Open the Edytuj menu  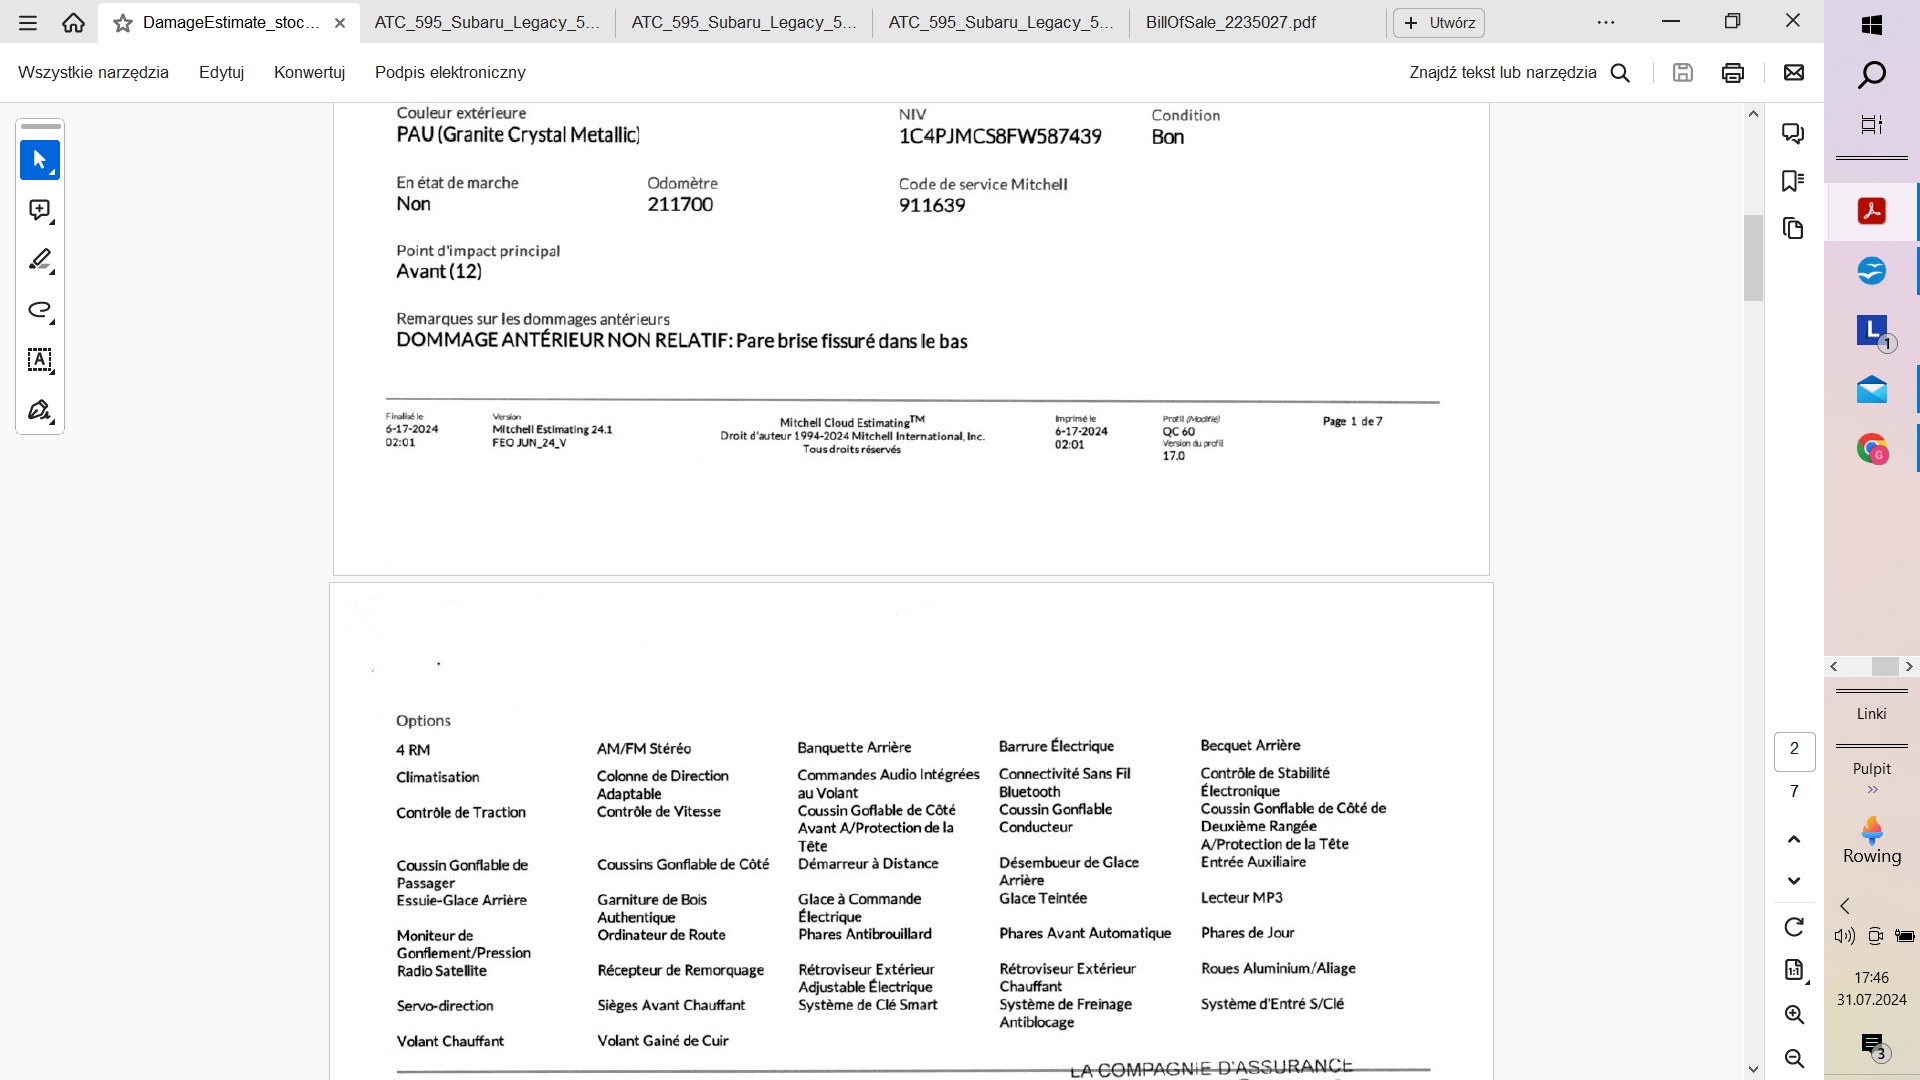click(x=221, y=72)
